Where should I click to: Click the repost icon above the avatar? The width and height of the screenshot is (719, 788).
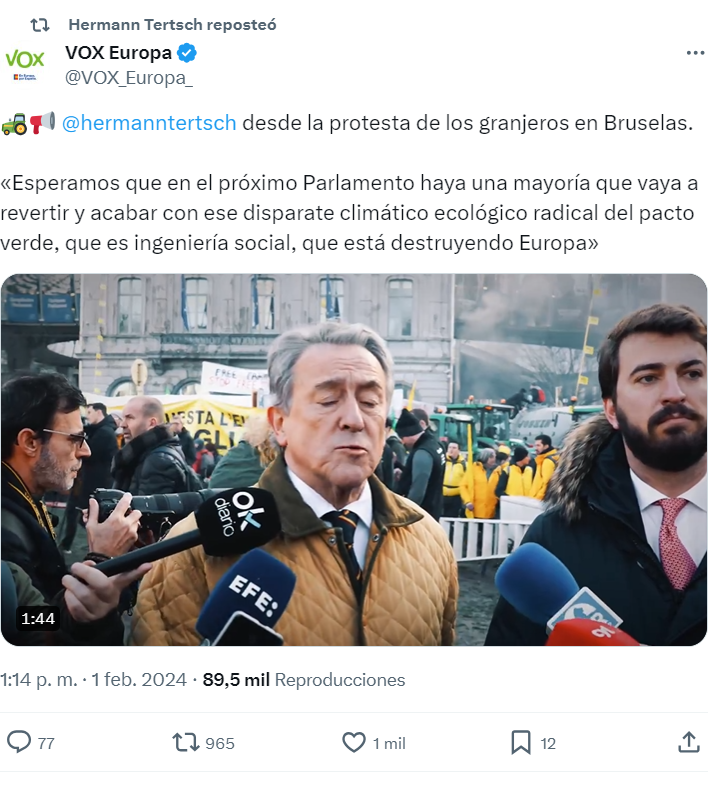40,24
